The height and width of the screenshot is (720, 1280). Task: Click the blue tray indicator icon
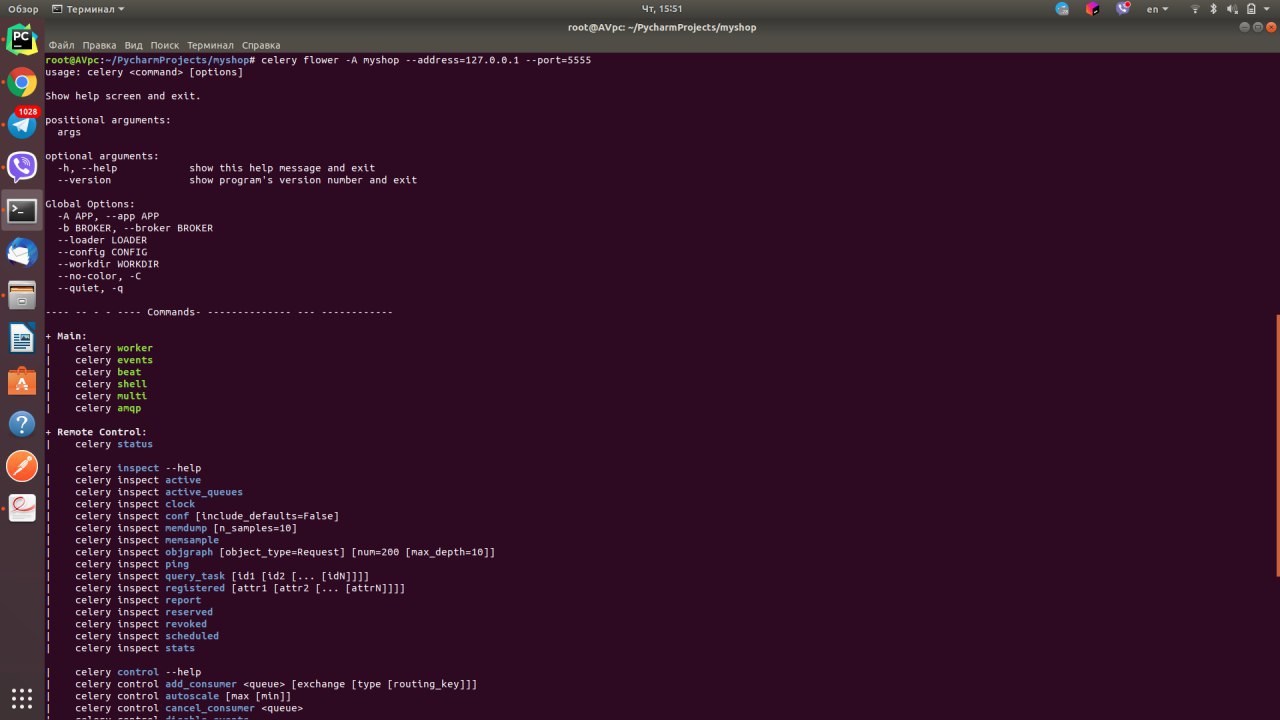tap(1062, 8)
